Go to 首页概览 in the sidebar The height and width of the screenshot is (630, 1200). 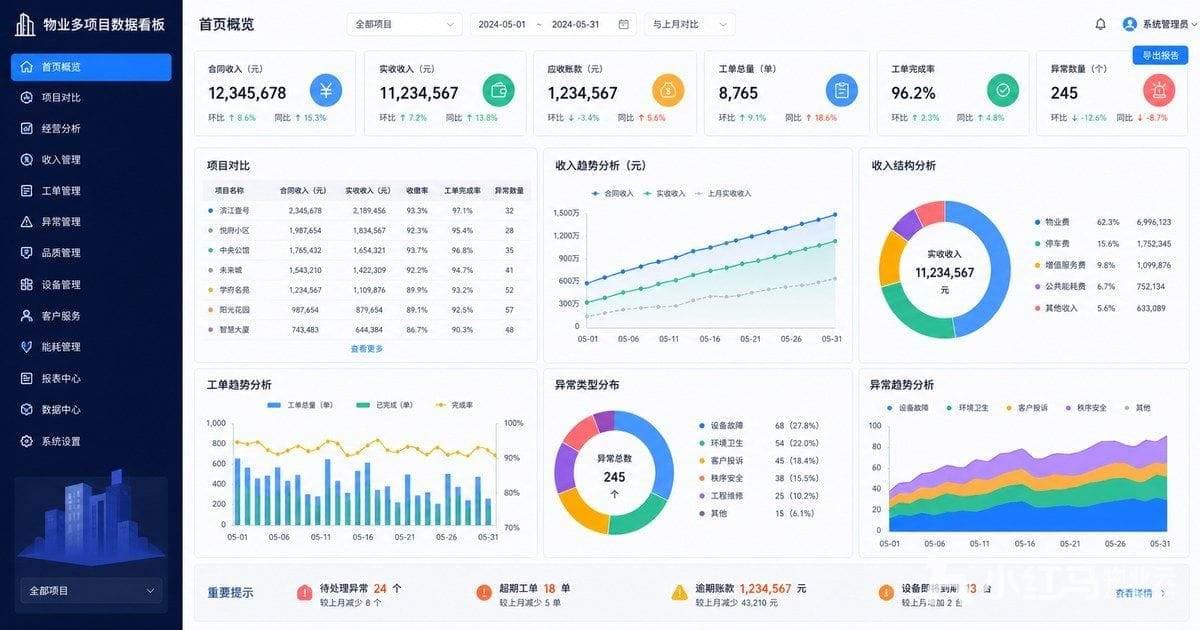(x=91, y=67)
